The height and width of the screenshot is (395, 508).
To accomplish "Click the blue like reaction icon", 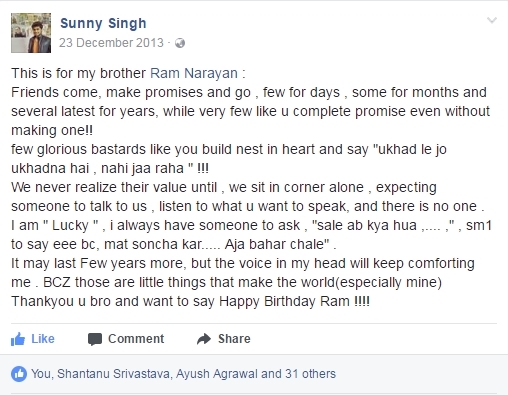I will point(19,374).
